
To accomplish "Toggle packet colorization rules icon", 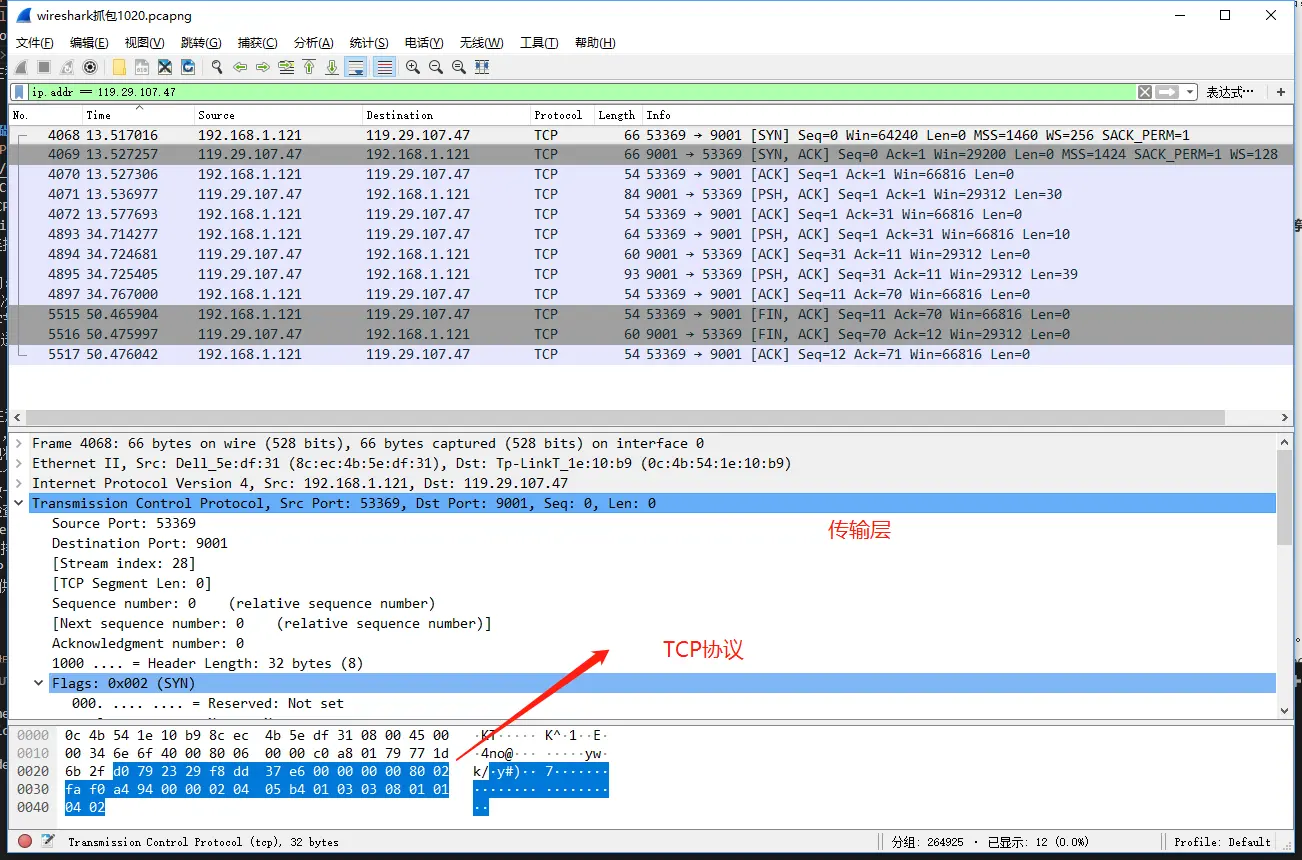I will click(384, 67).
